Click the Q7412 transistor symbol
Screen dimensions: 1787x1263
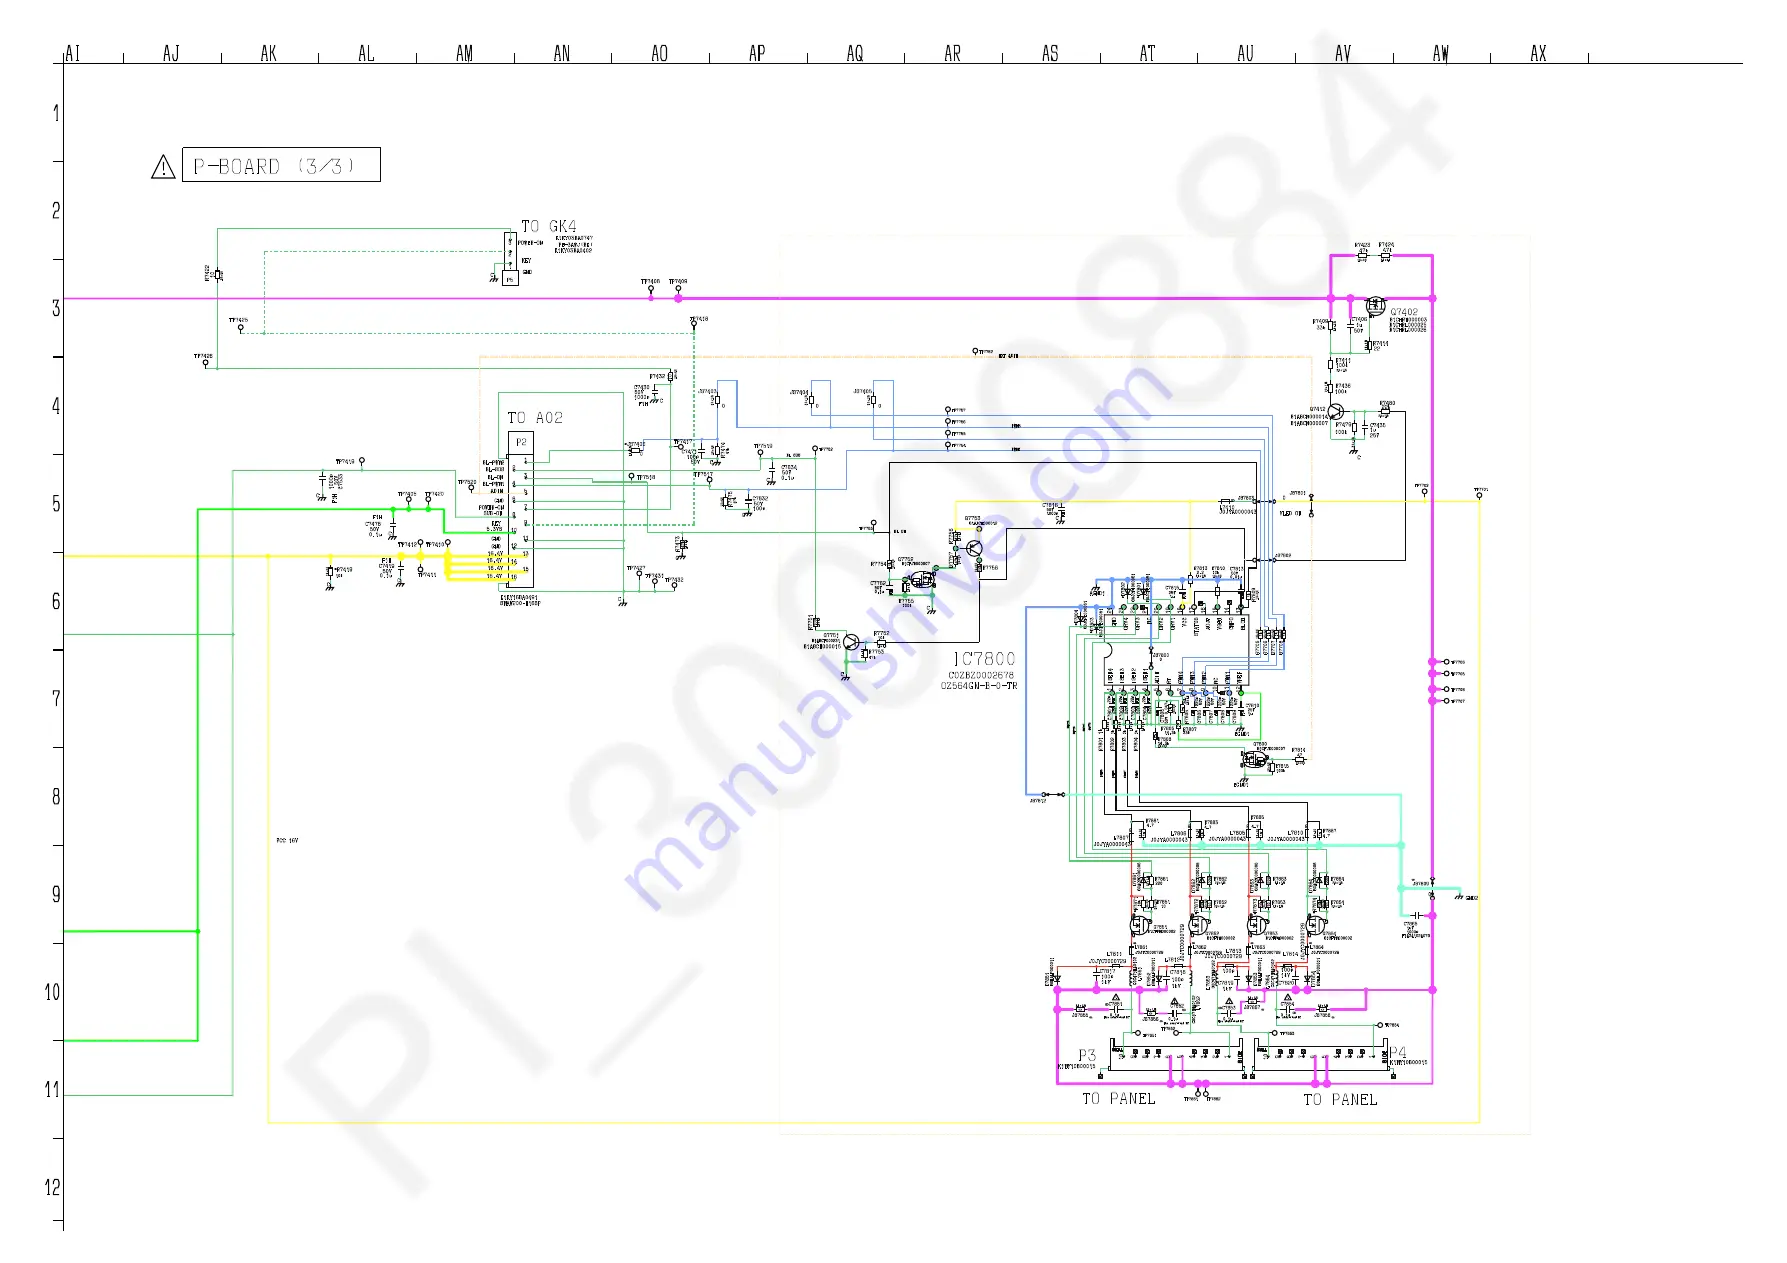[x=1337, y=411]
